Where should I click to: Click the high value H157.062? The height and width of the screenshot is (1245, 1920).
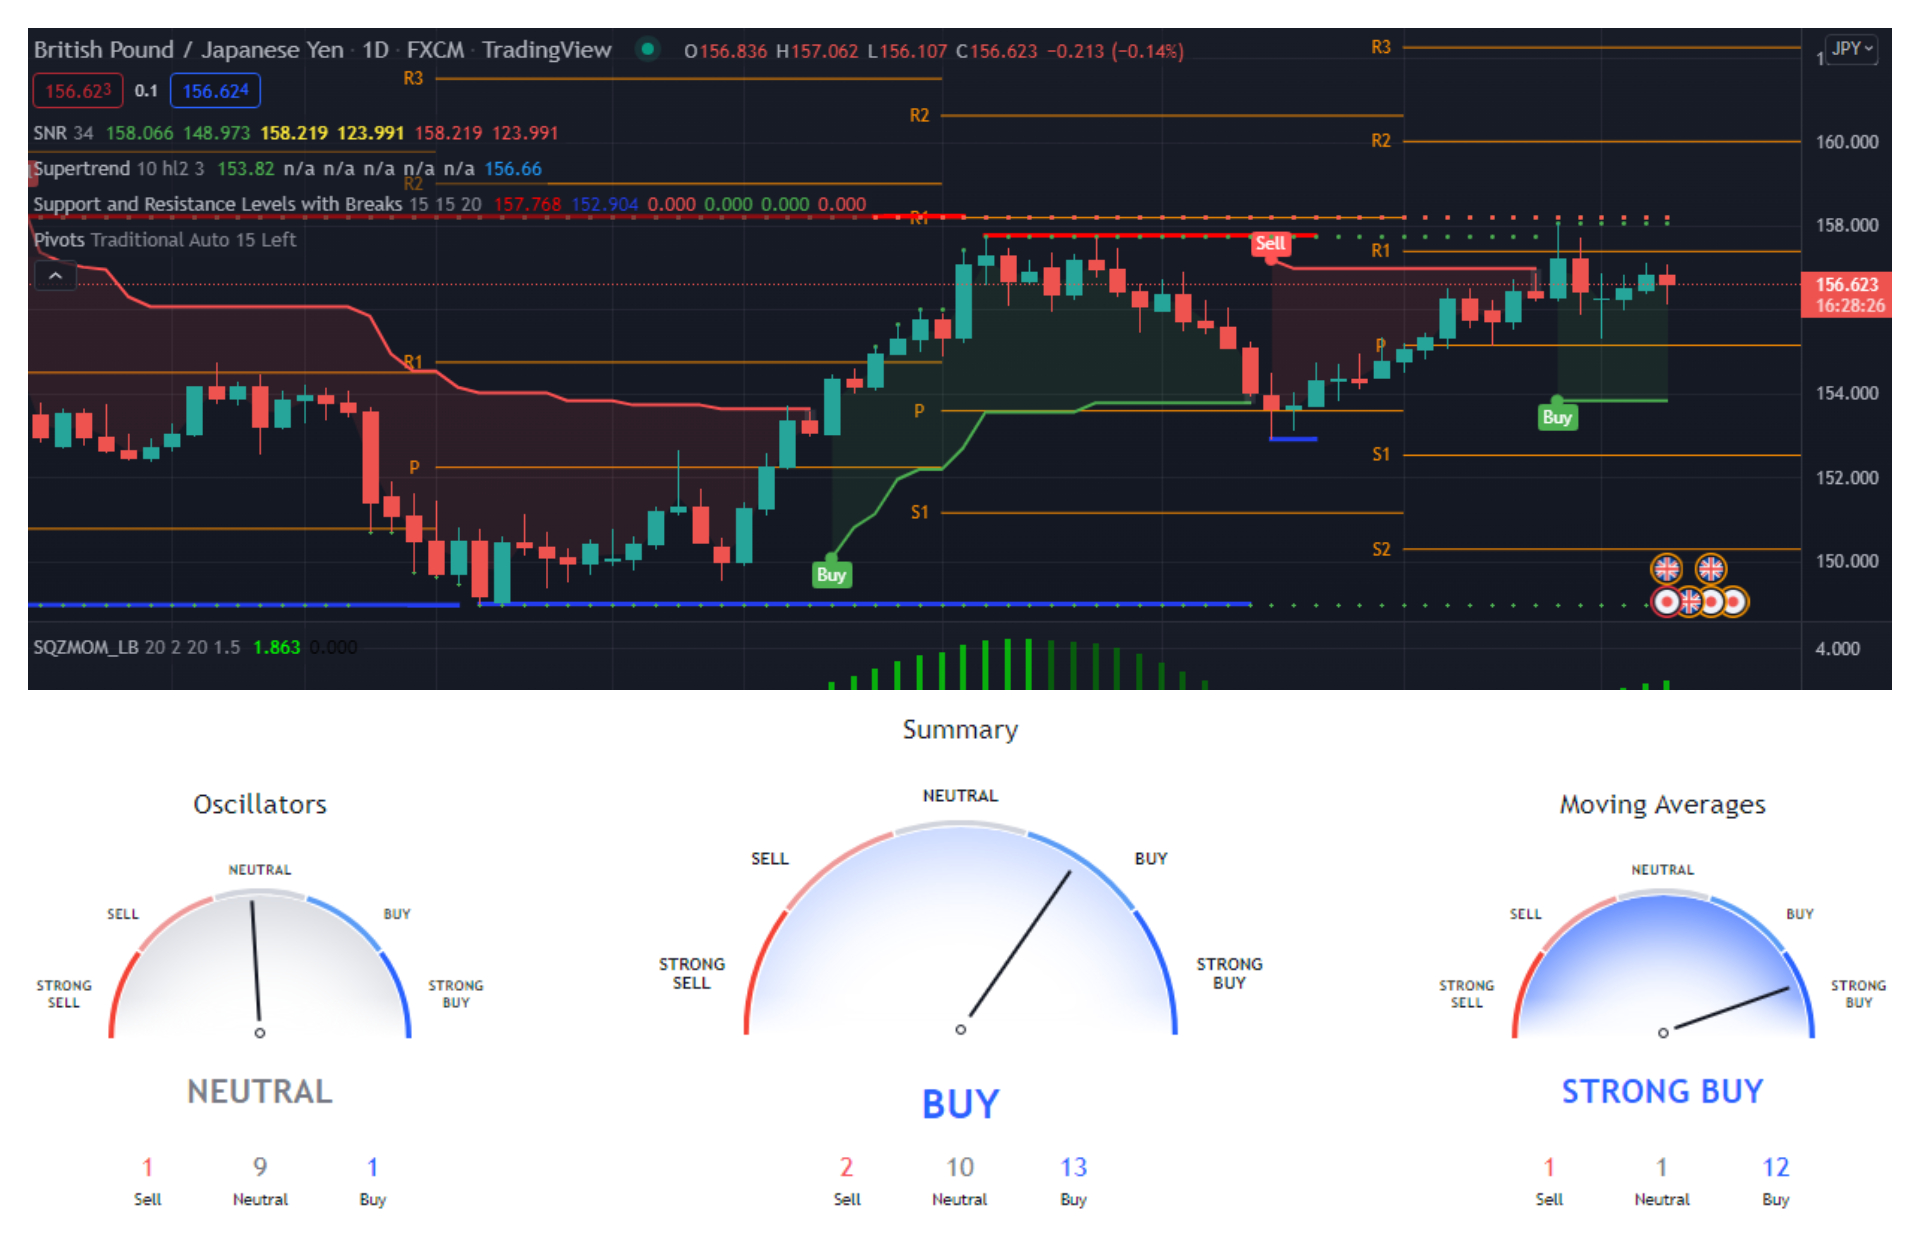coord(817,51)
